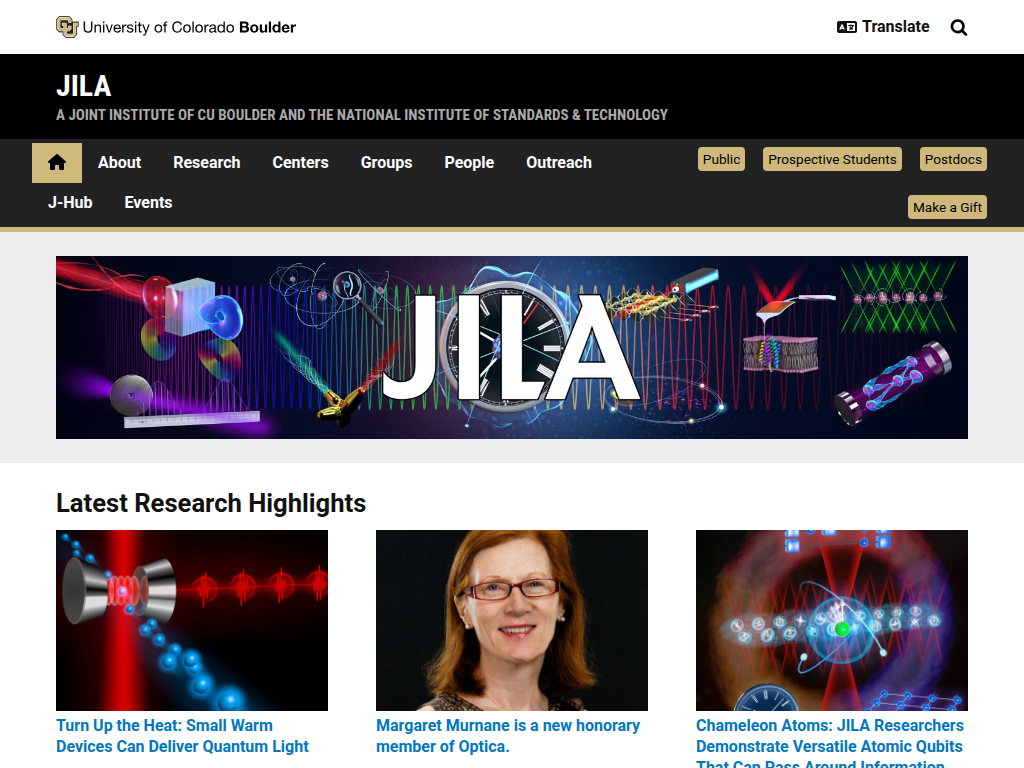Open the People menu item
This screenshot has height=768, width=1024.
pyautogui.click(x=469, y=163)
